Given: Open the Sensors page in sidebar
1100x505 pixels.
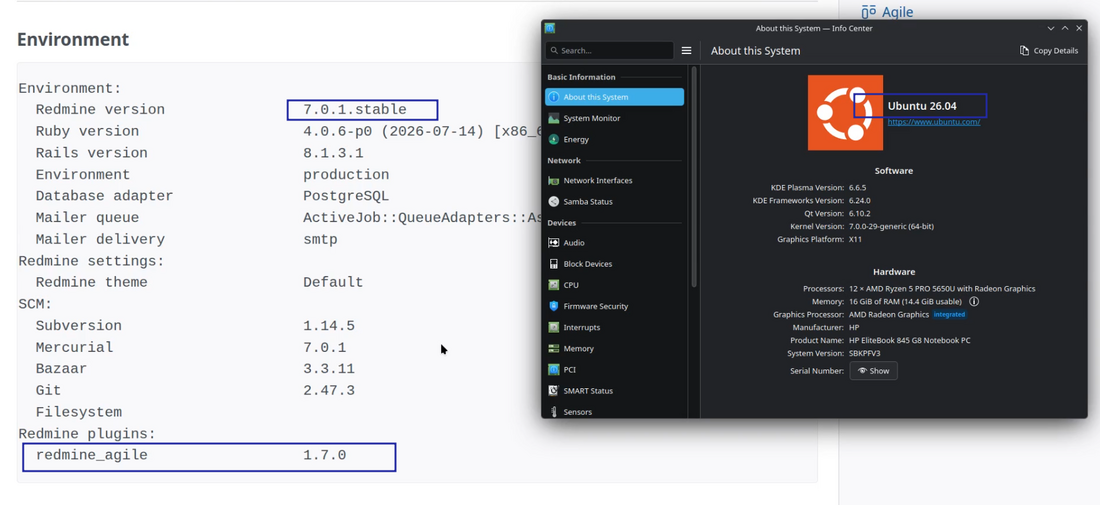Looking at the screenshot, I should point(615,412).
